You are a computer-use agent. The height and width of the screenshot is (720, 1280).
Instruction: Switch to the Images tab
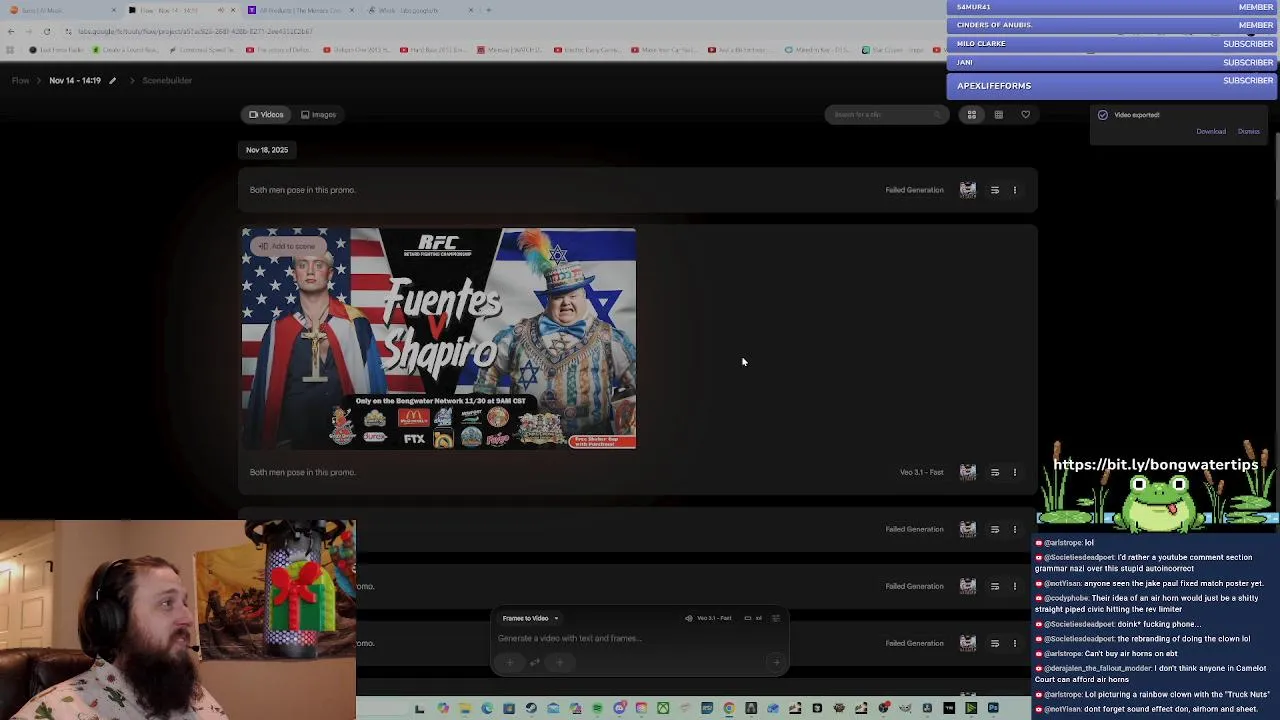coord(318,114)
